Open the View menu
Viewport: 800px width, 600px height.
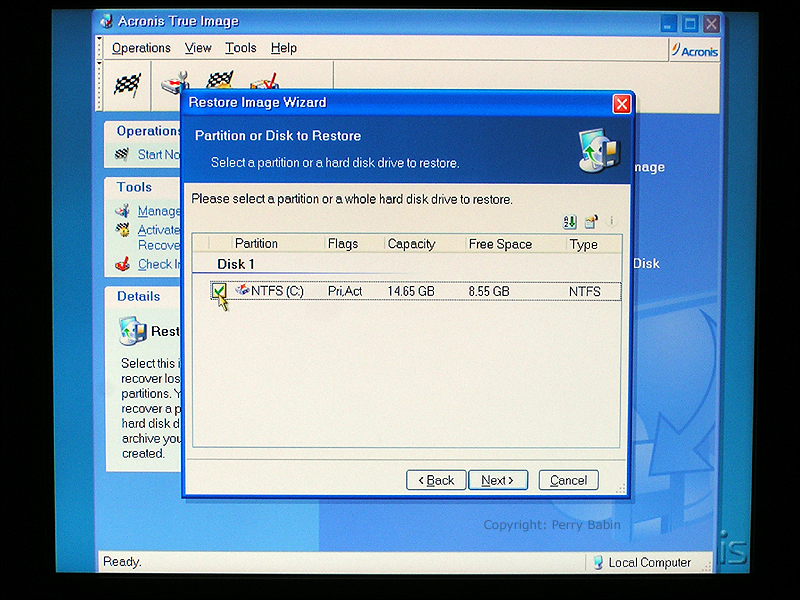(198, 48)
